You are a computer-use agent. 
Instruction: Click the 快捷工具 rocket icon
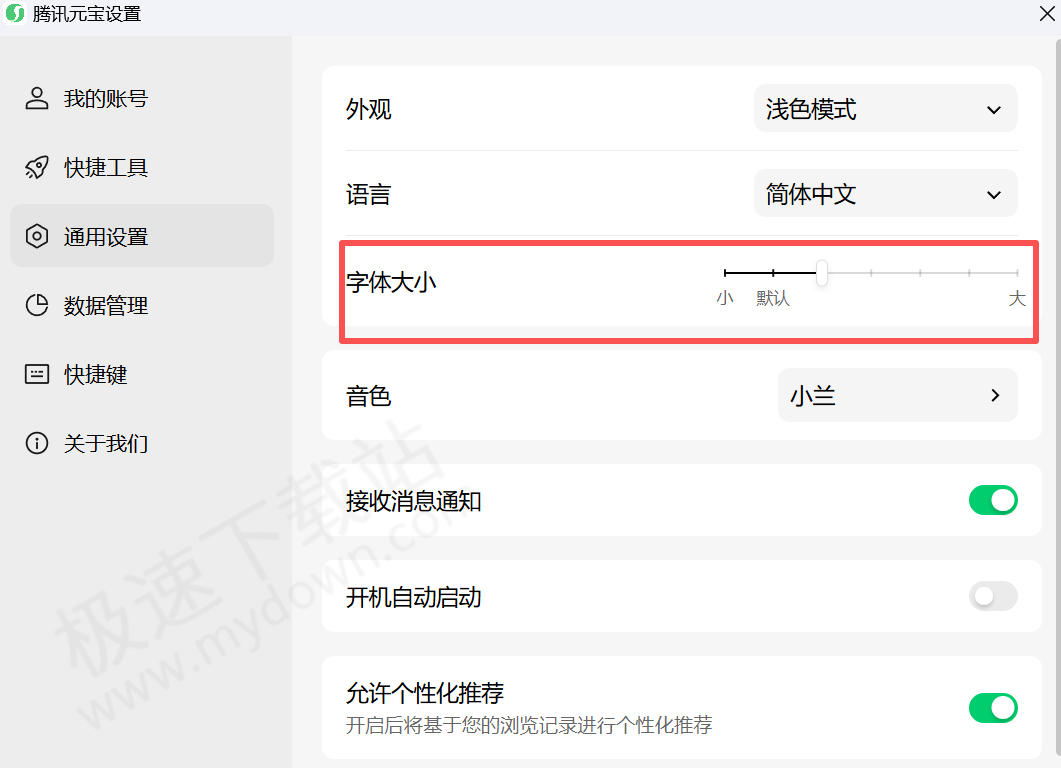pyautogui.click(x=36, y=167)
